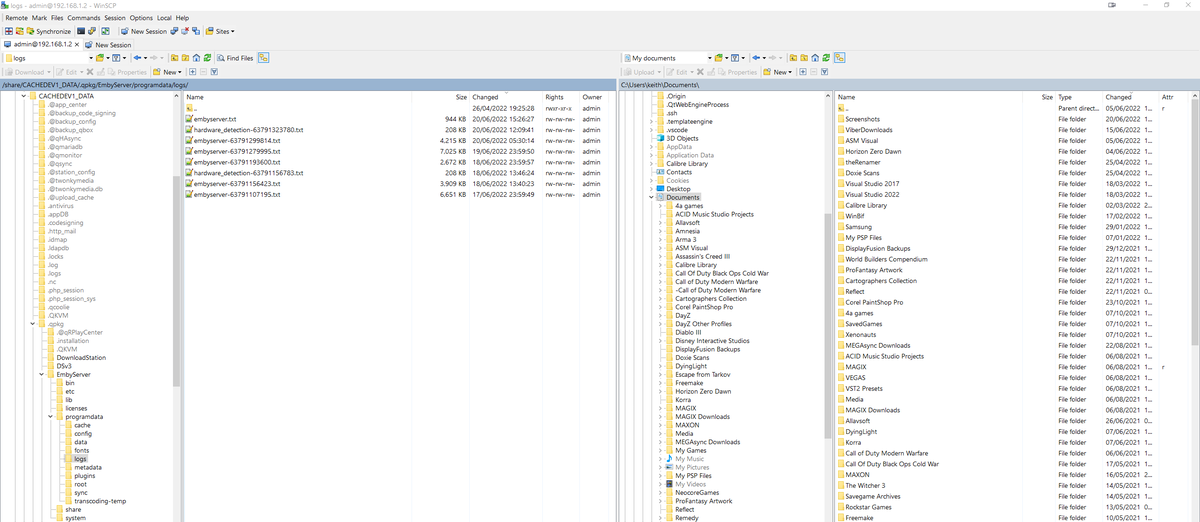The width and height of the screenshot is (1200, 522).
Task: Click local path bar C:\Users\keith\Documents\
Action: coord(660,85)
